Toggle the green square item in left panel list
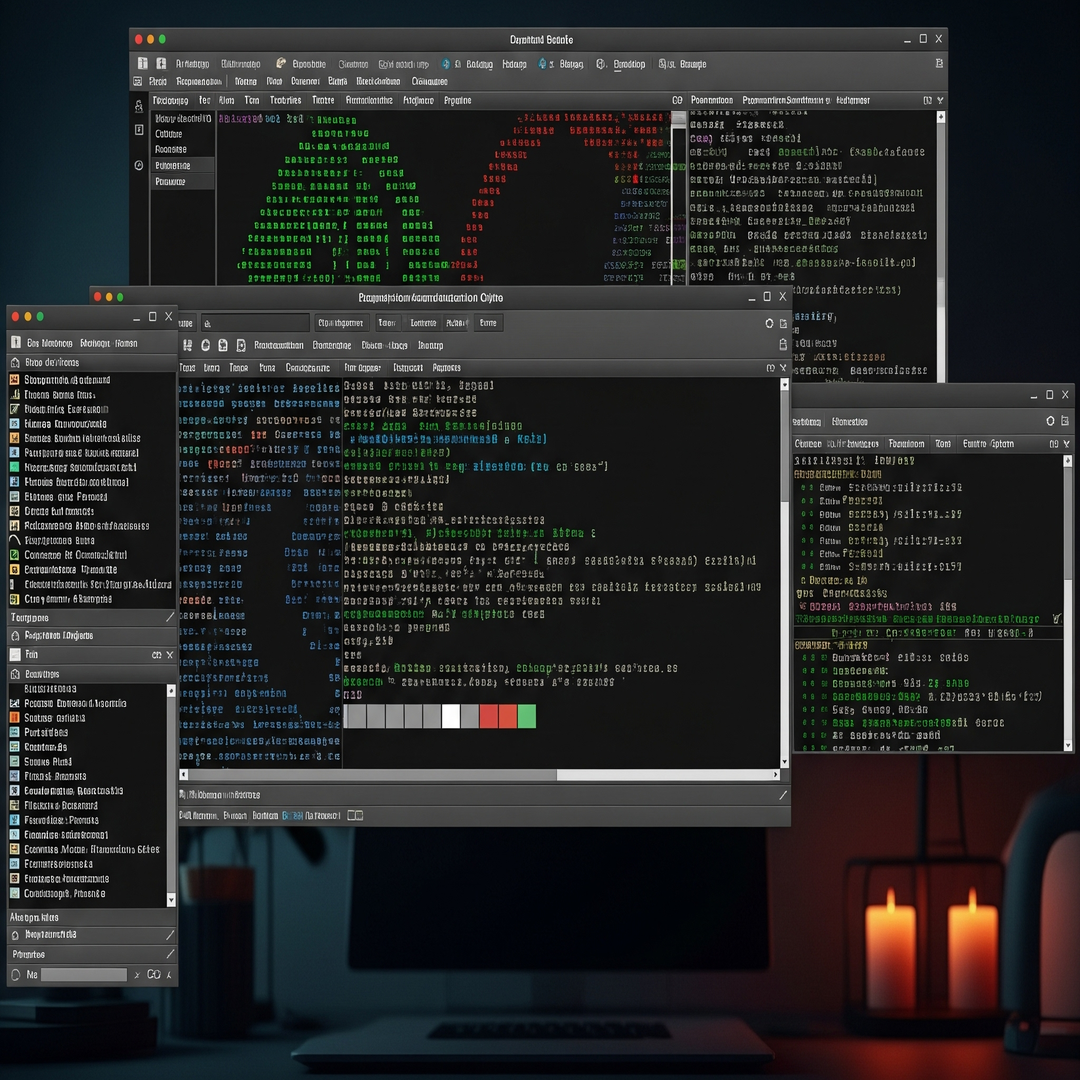This screenshot has width=1080, height=1080. pos(15,467)
